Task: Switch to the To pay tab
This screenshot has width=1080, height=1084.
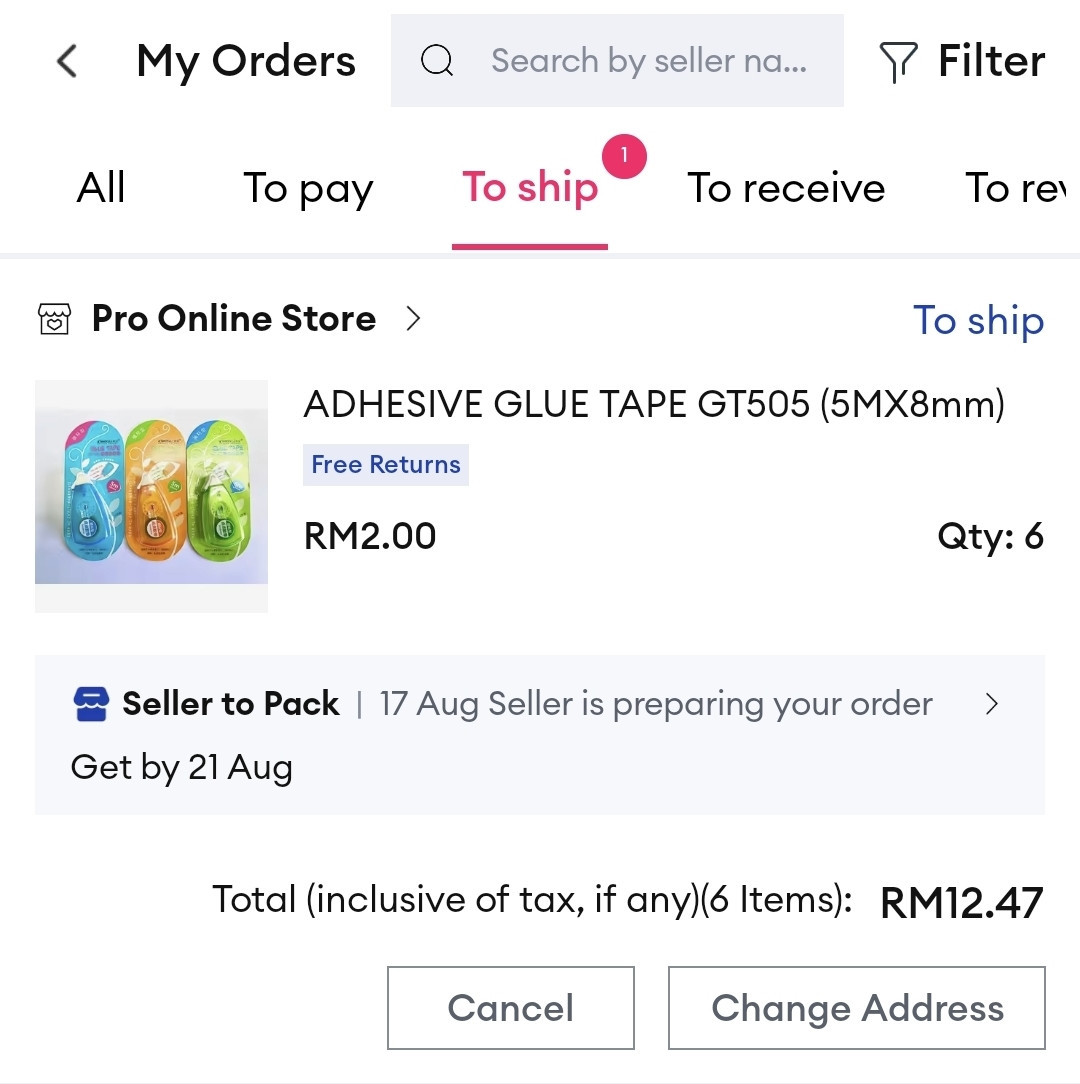Action: (308, 189)
